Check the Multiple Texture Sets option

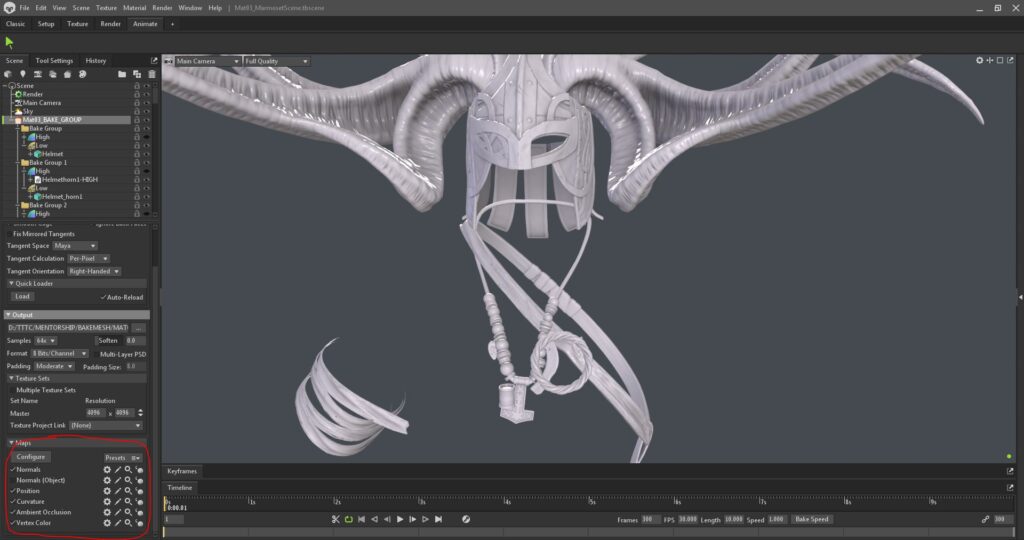pyautogui.click(x=14, y=390)
